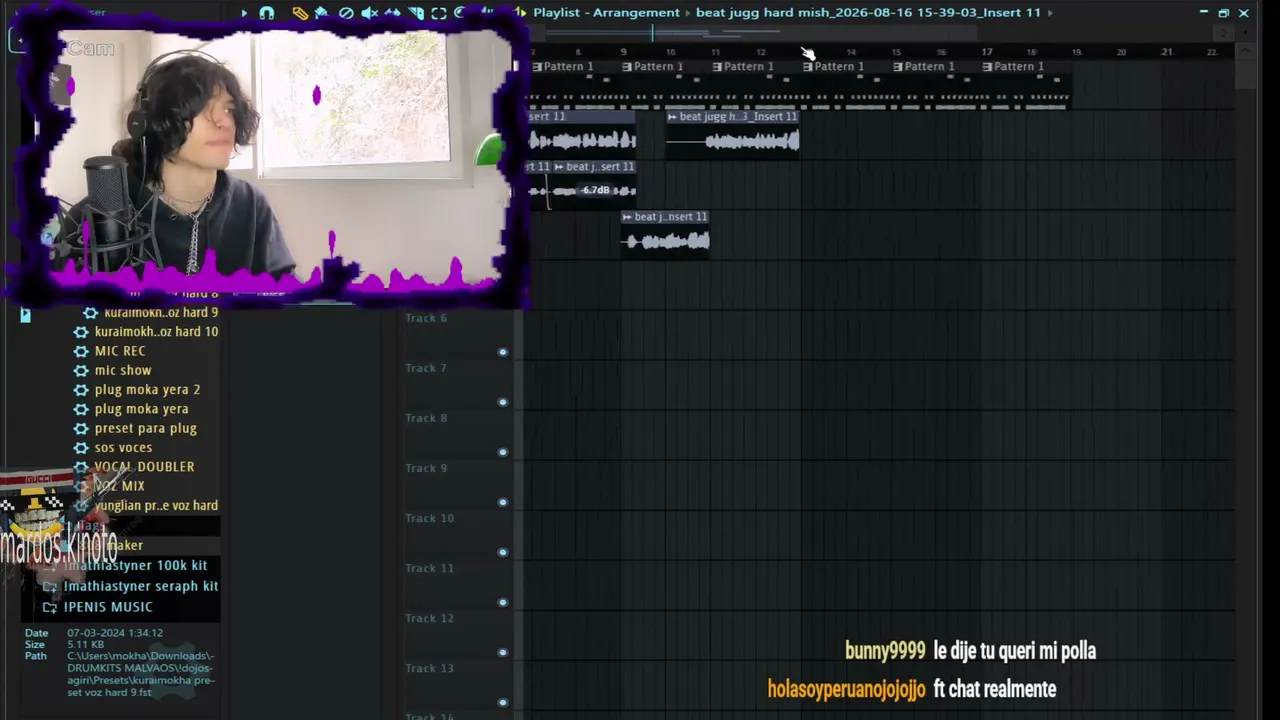Screen dimensions: 1280x720
Task: Select the Slice tool
Action: click(x=416, y=13)
